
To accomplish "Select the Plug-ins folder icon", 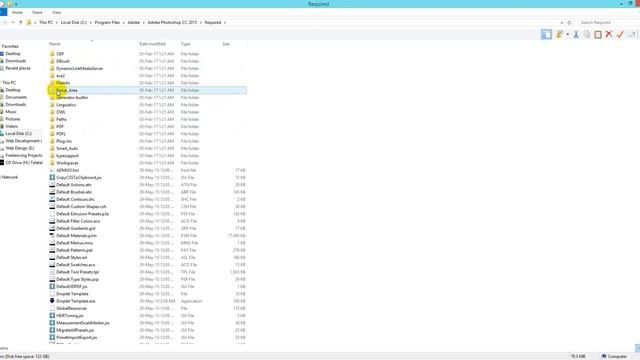I will (52, 141).
